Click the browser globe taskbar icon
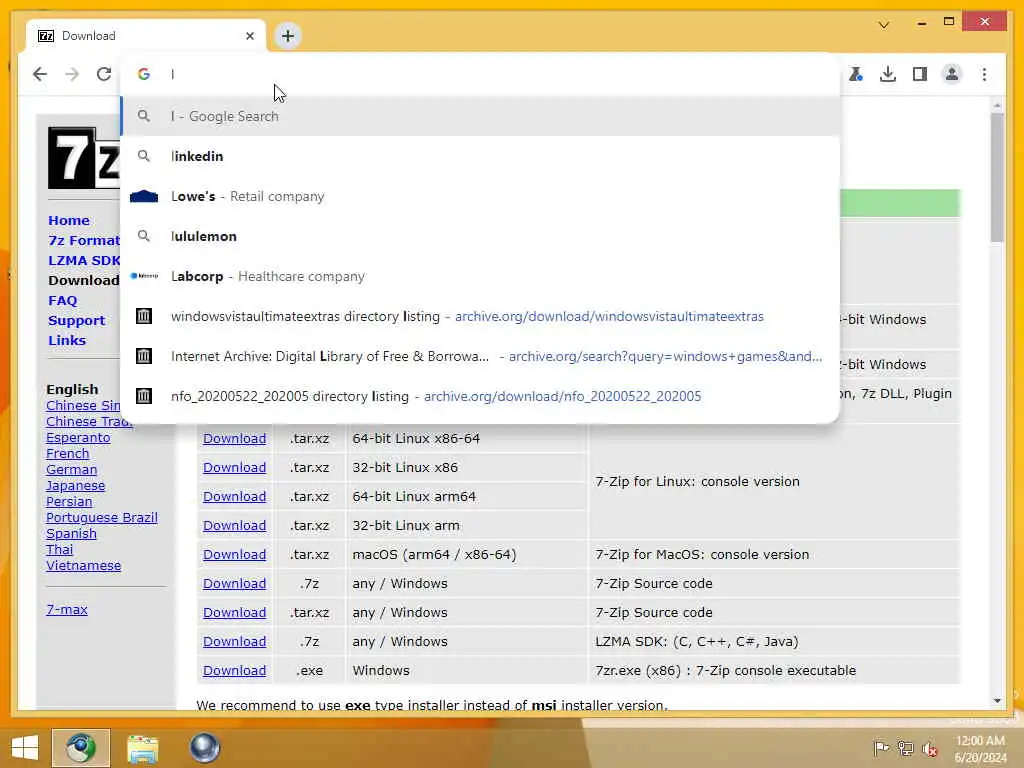Image resolution: width=1024 pixels, height=768 pixels. pos(81,748)
